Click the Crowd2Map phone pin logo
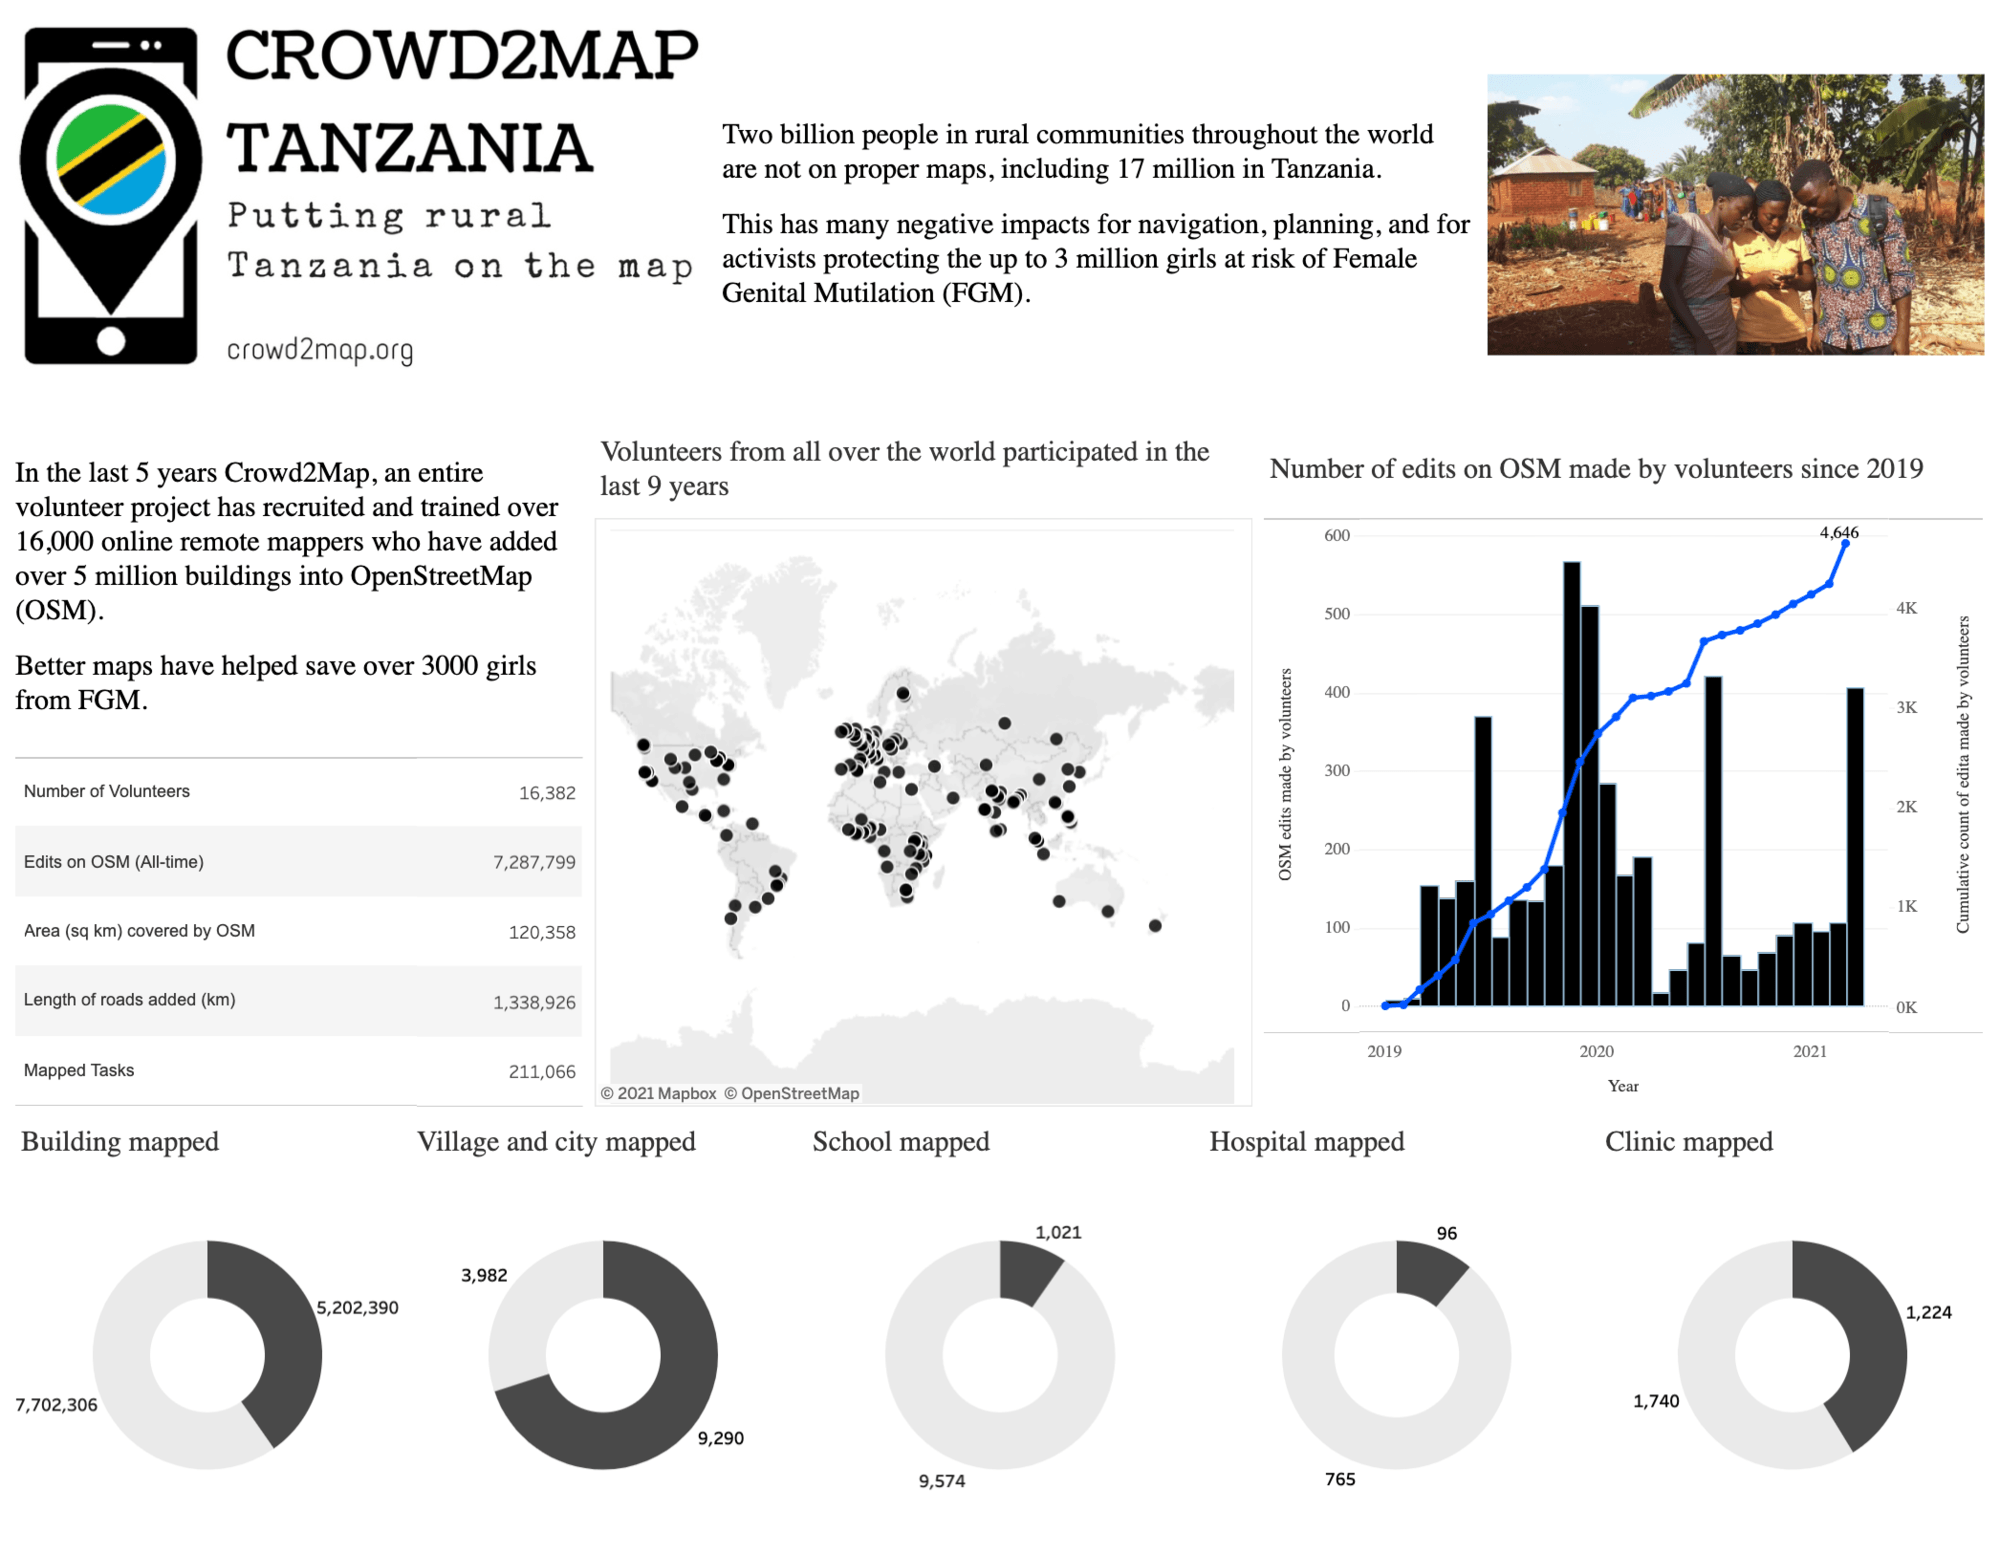Viewport: 2000px width, 1554px height. coord(111,196)
